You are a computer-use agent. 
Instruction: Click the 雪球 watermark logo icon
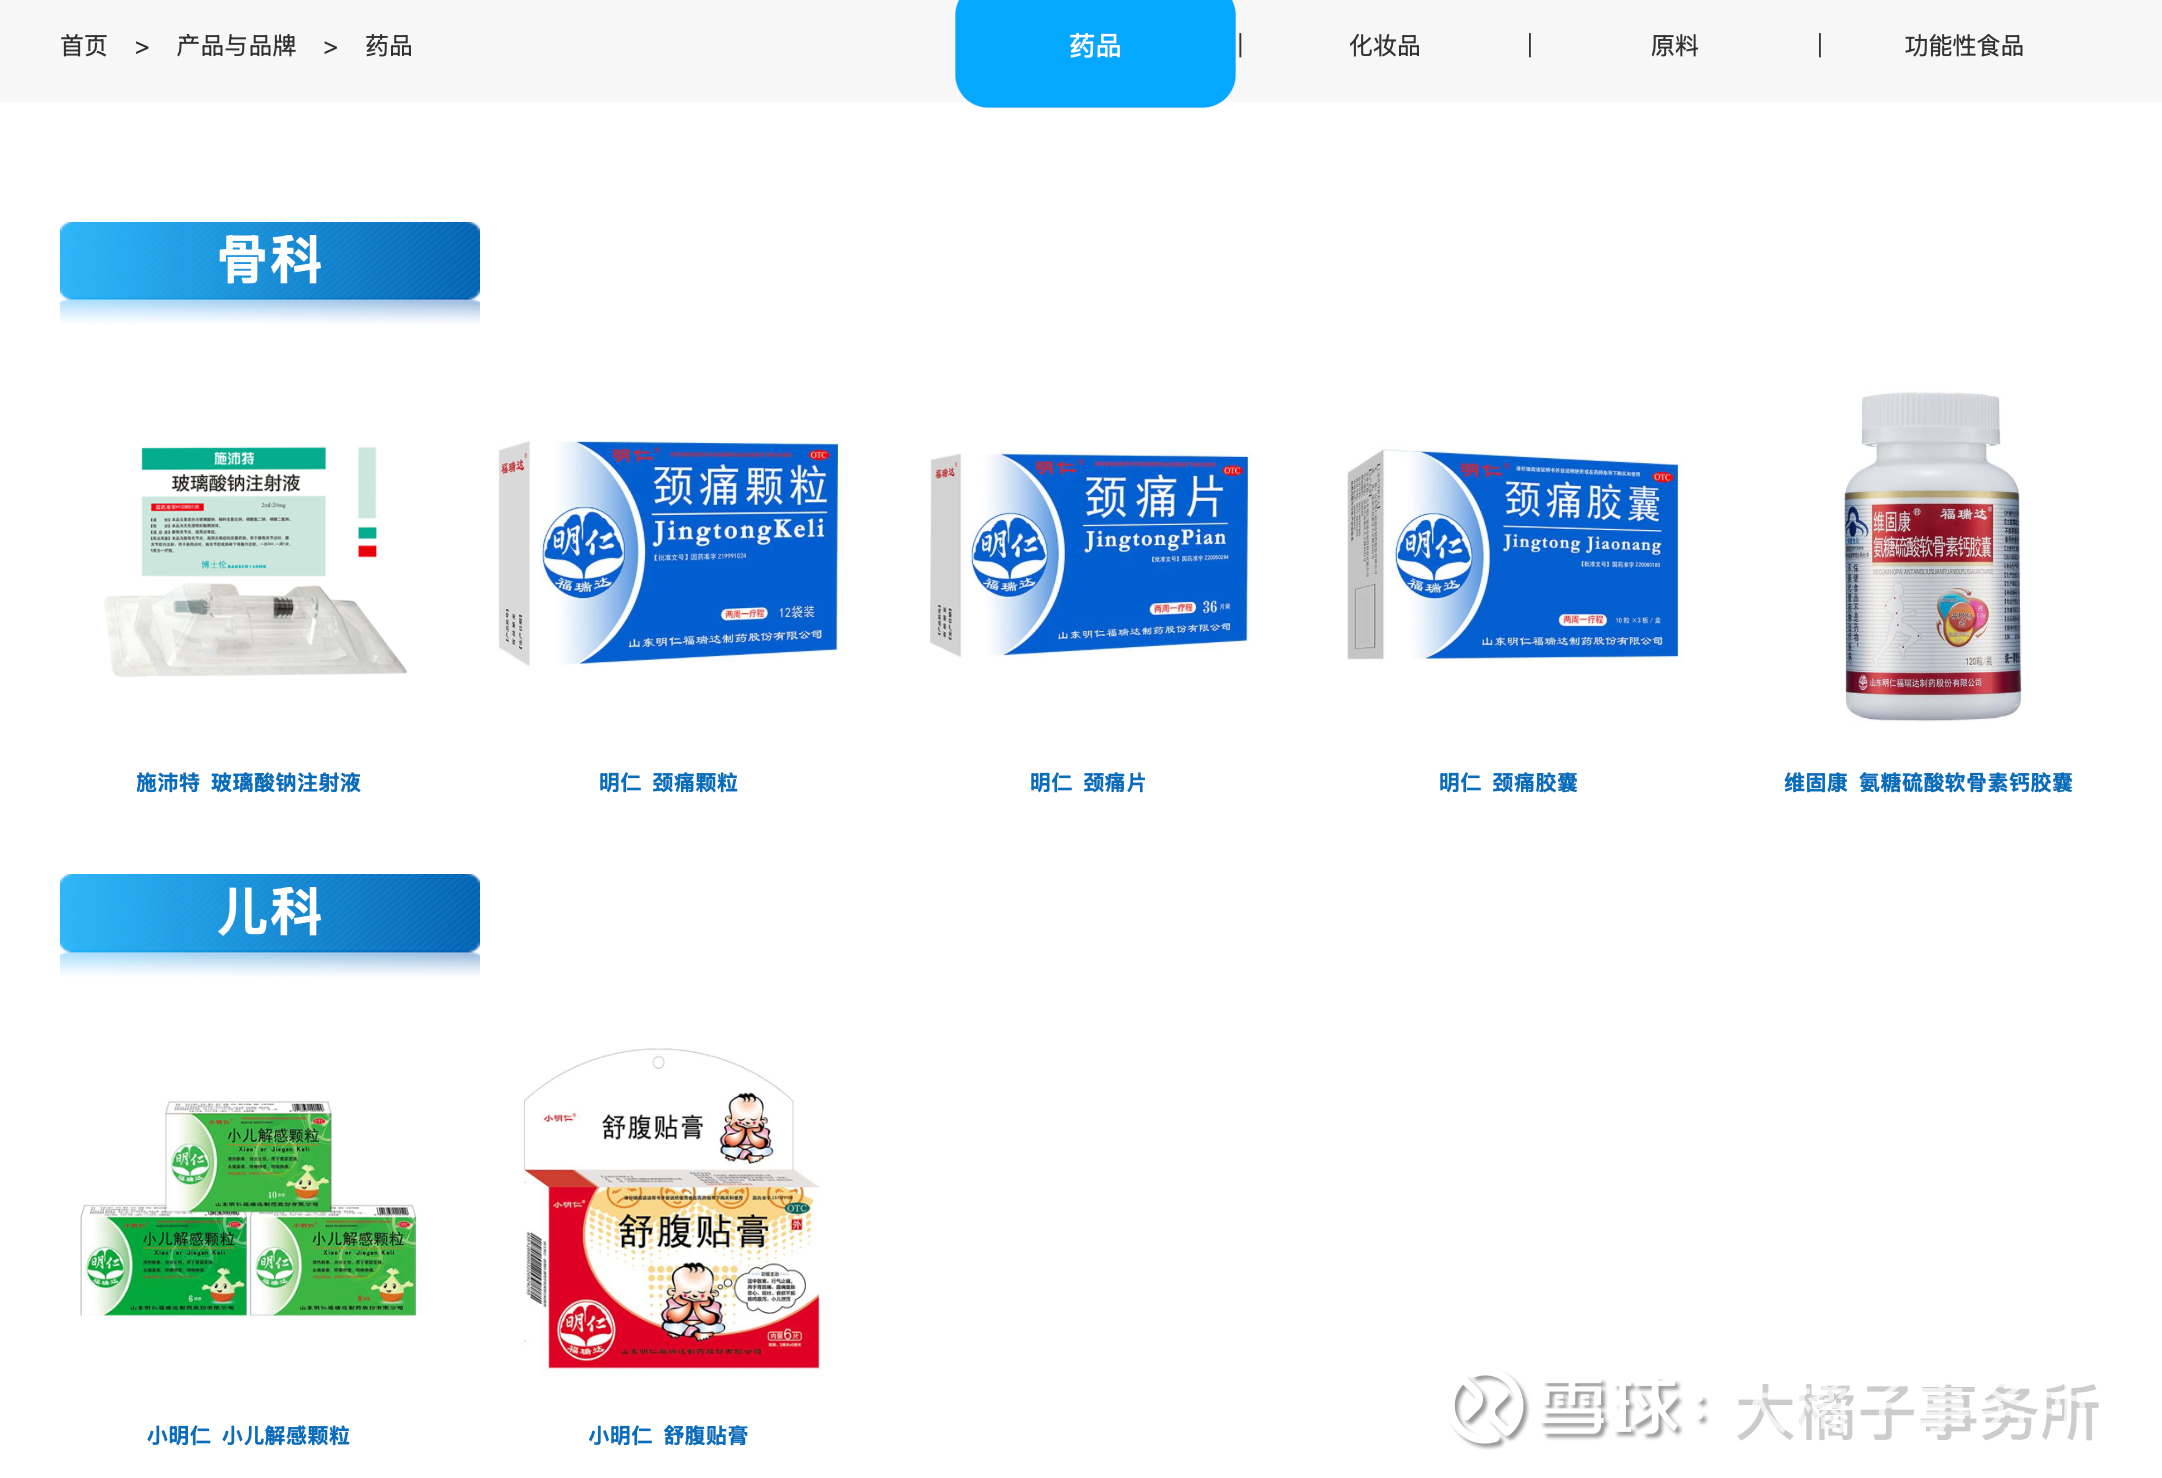(1488, 1409)
